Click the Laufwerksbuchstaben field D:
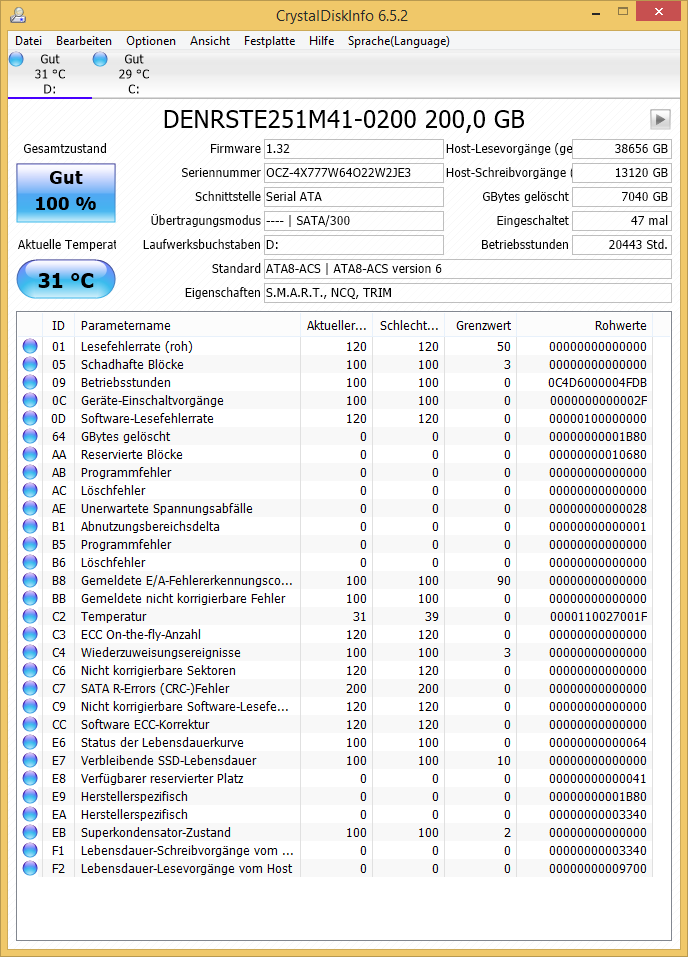The image size is (688, 957). [x=353, y=245]
